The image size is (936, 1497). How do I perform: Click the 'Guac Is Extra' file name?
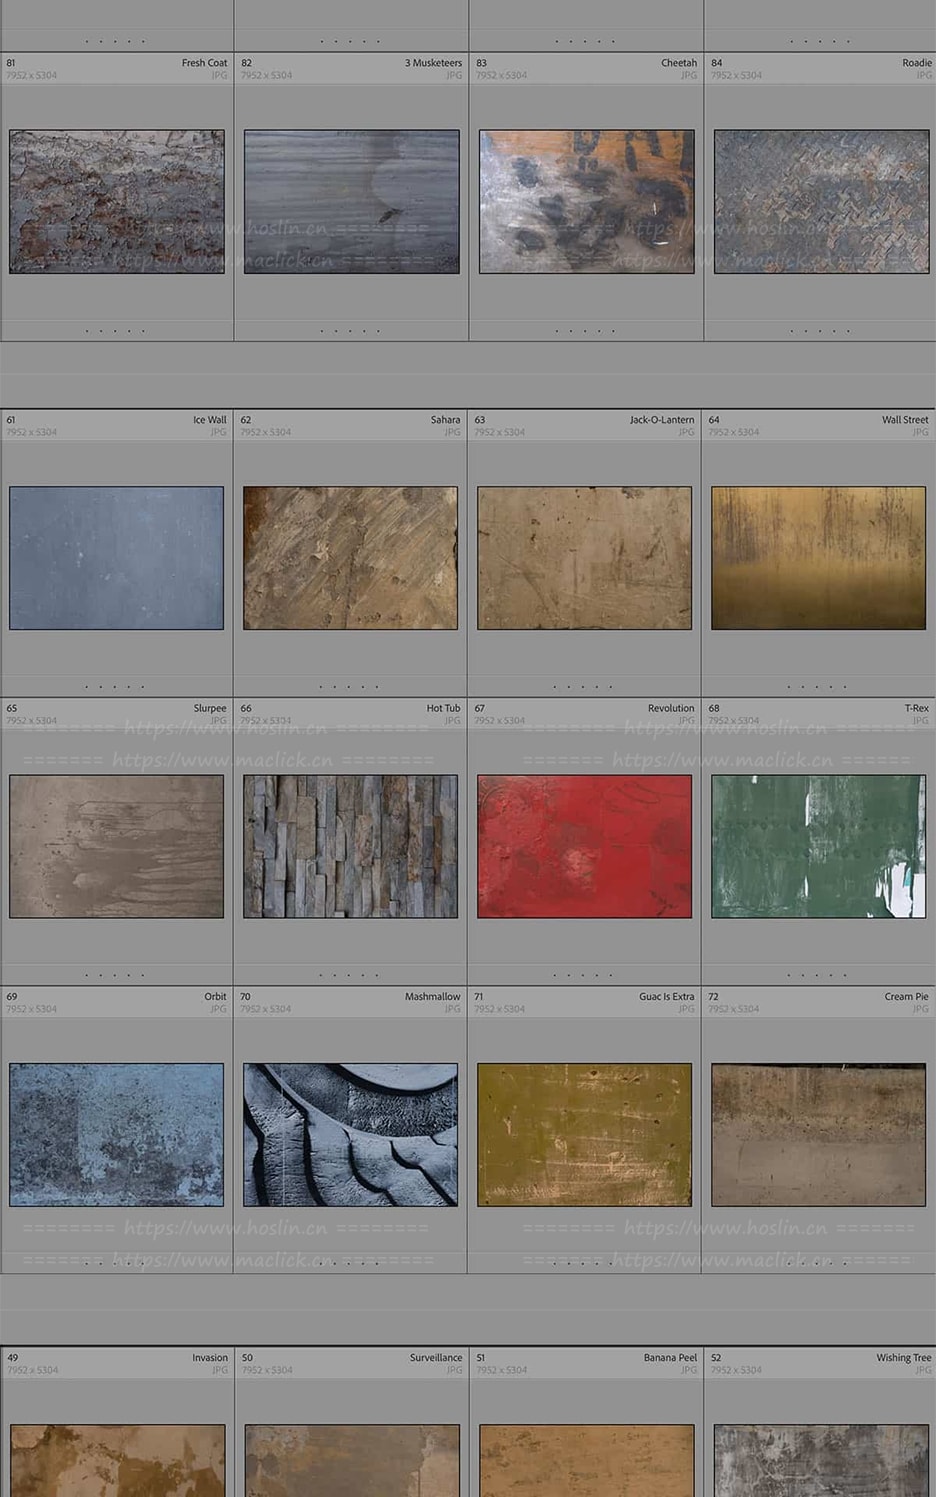click(667, 997)
